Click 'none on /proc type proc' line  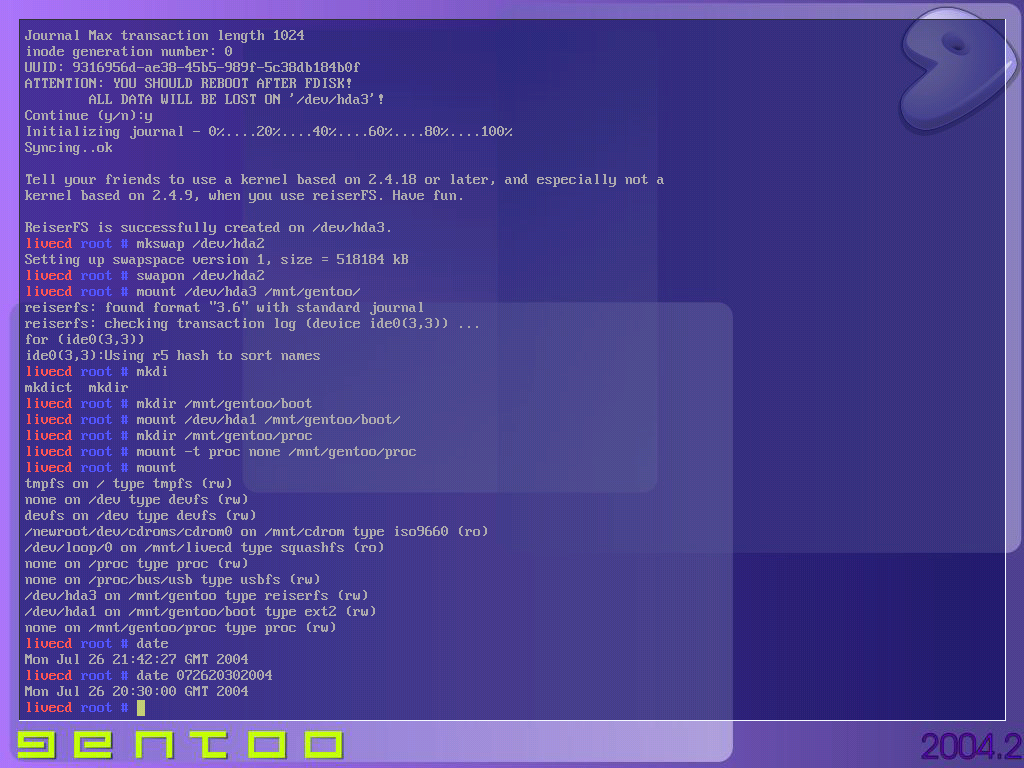(x=136, y=564)
